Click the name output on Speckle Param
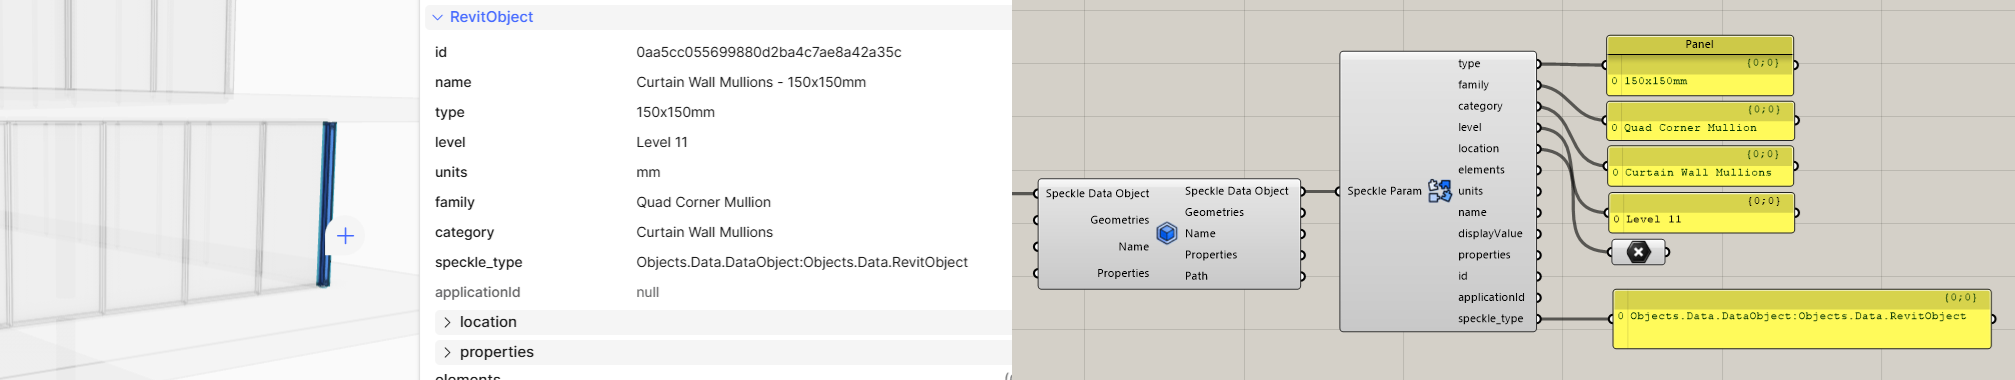 1472,212
